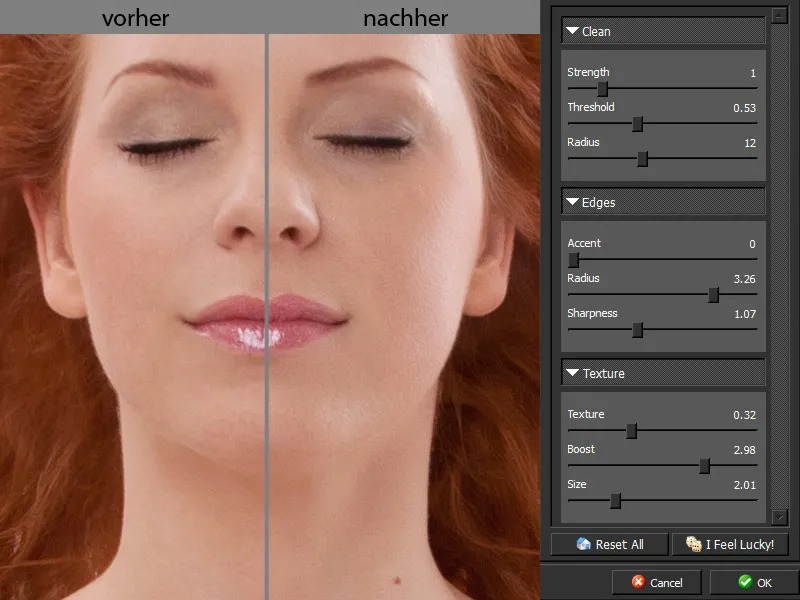Click the Boost slider handle
Viewport: 800px width, 600px height.
[x=705, y=466]
